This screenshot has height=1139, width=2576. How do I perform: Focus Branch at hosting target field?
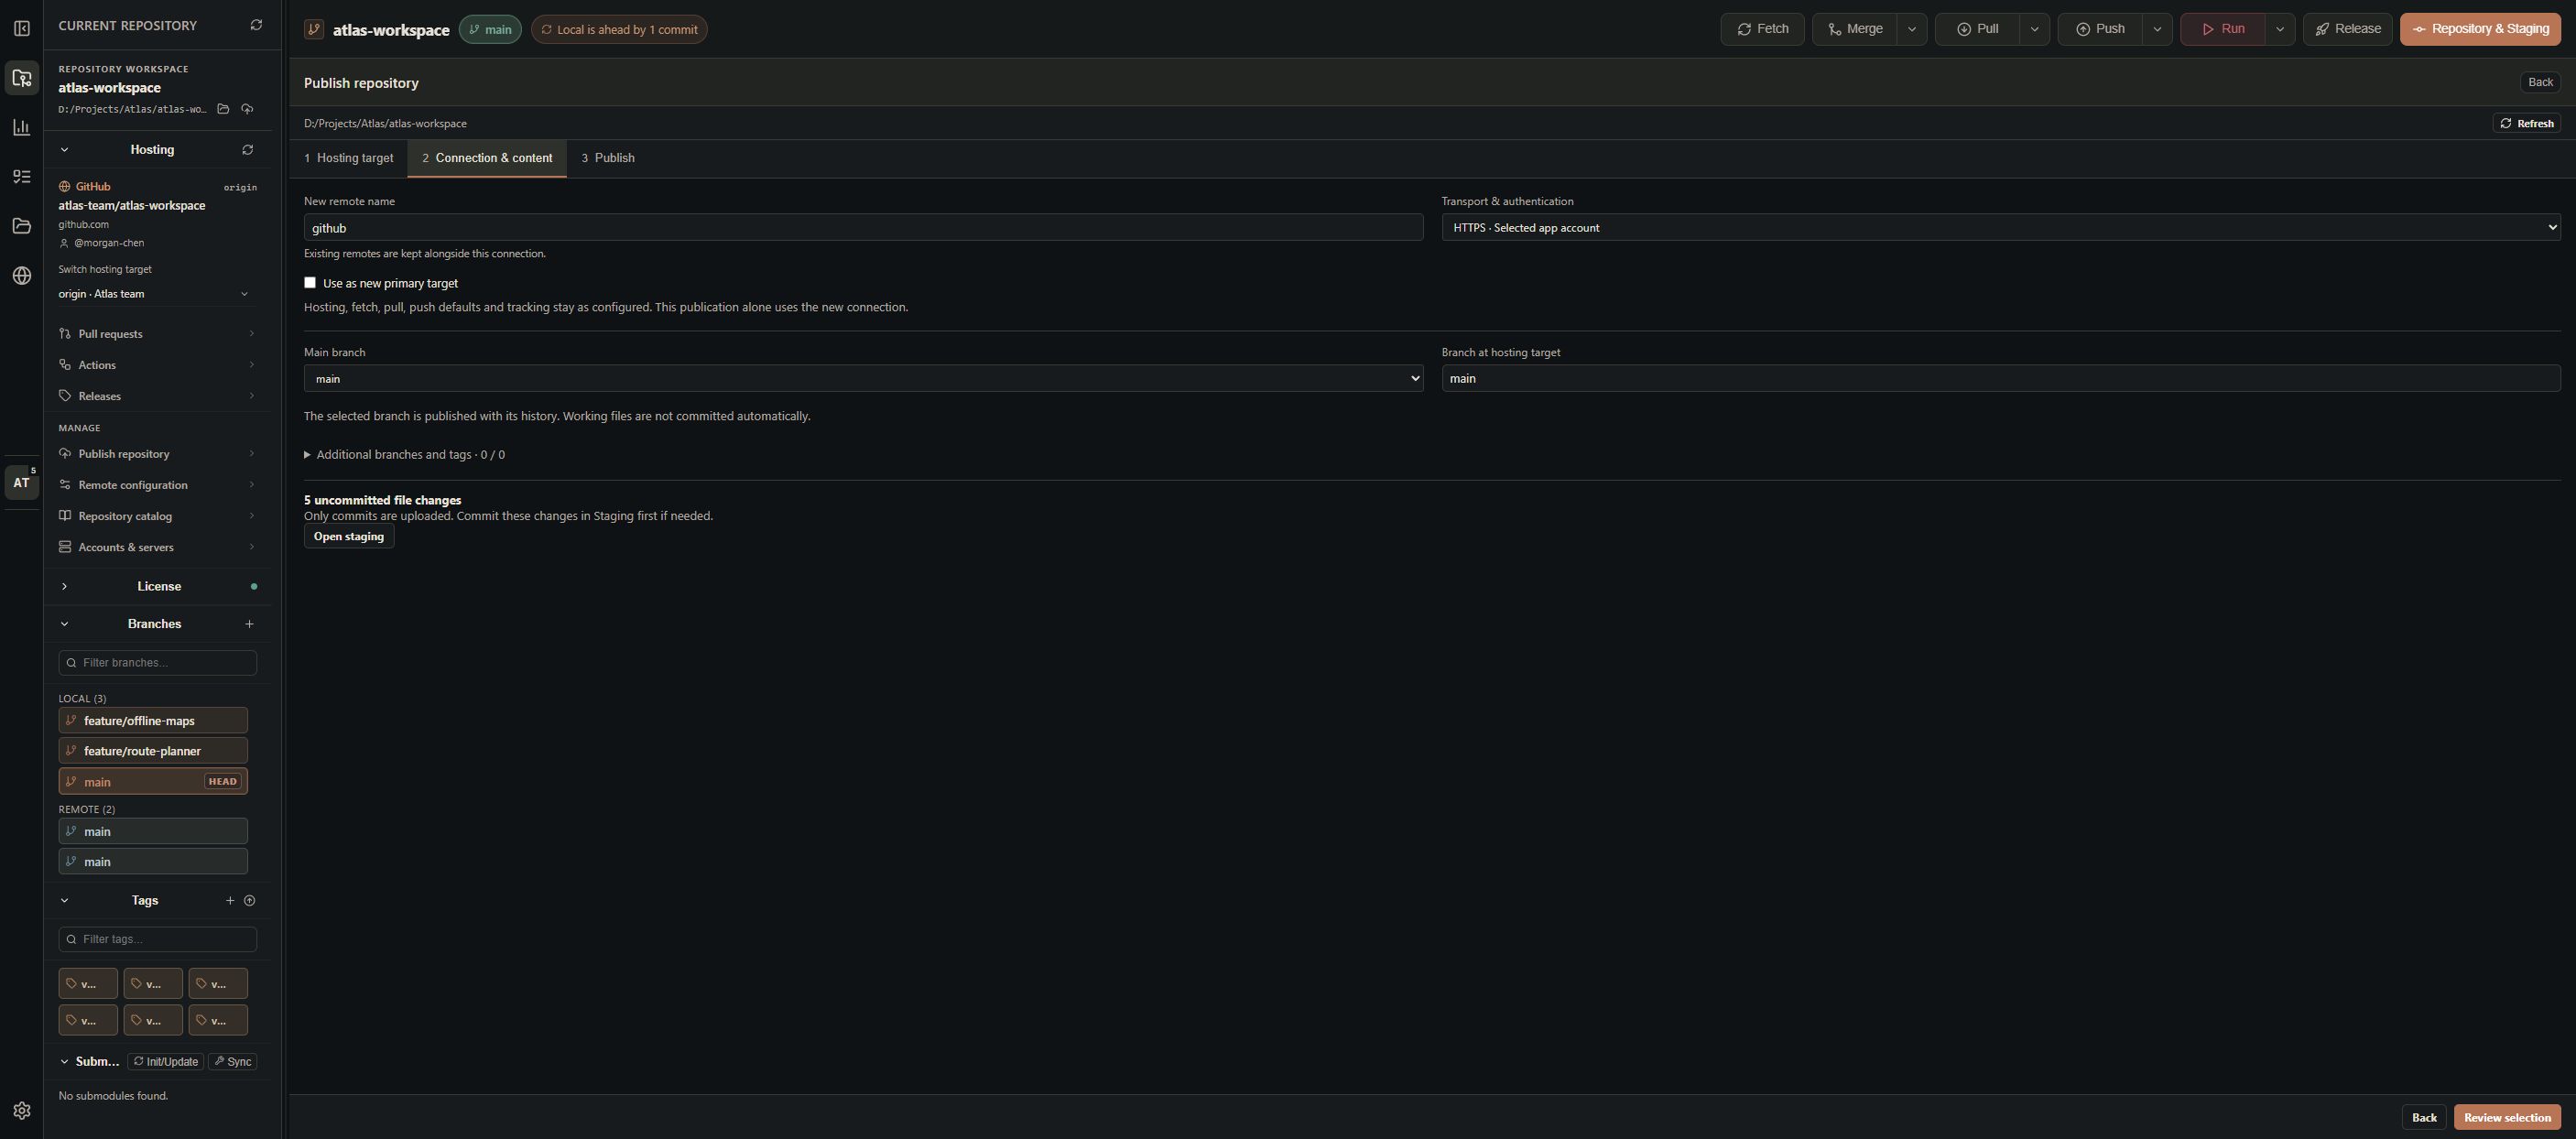2000,379
